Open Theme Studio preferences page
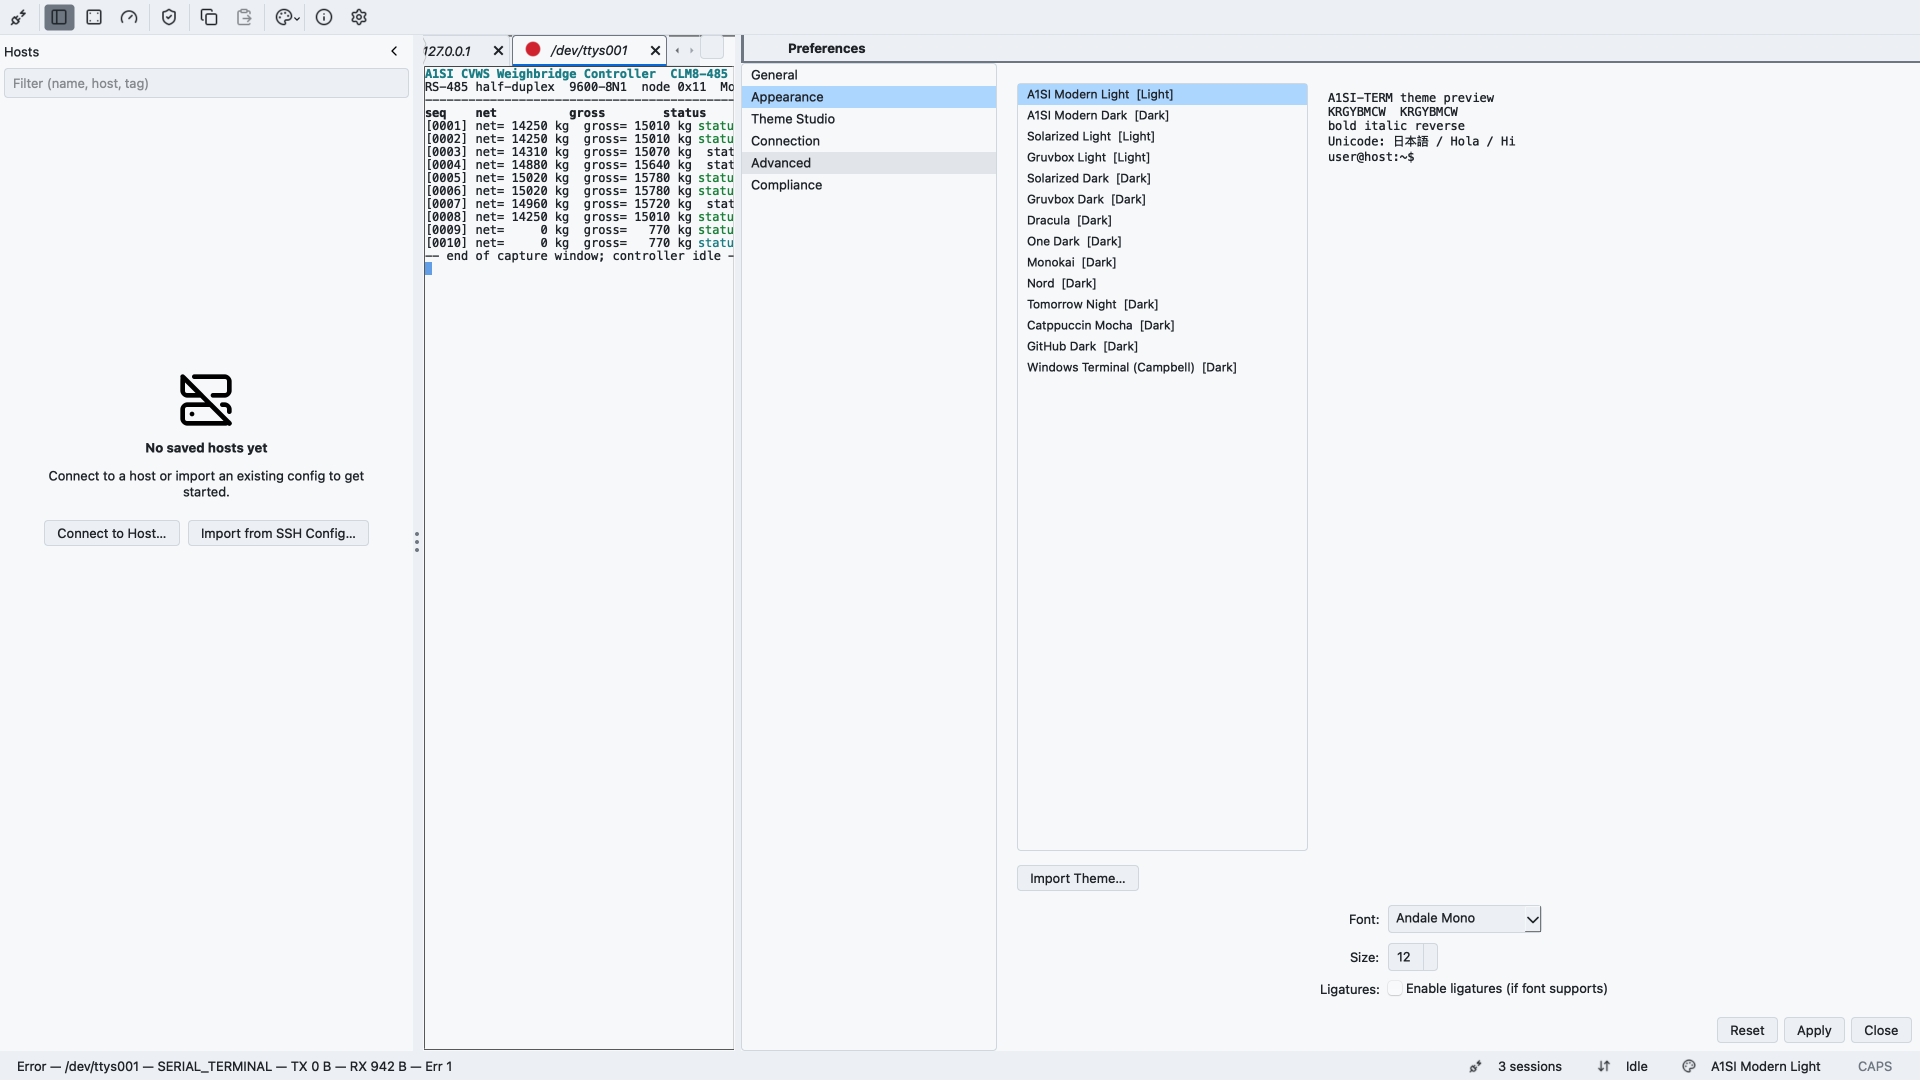Image resolution: width=1920 pixels, height=1080 pixels. pyautogui.click(x=869, y=119)
